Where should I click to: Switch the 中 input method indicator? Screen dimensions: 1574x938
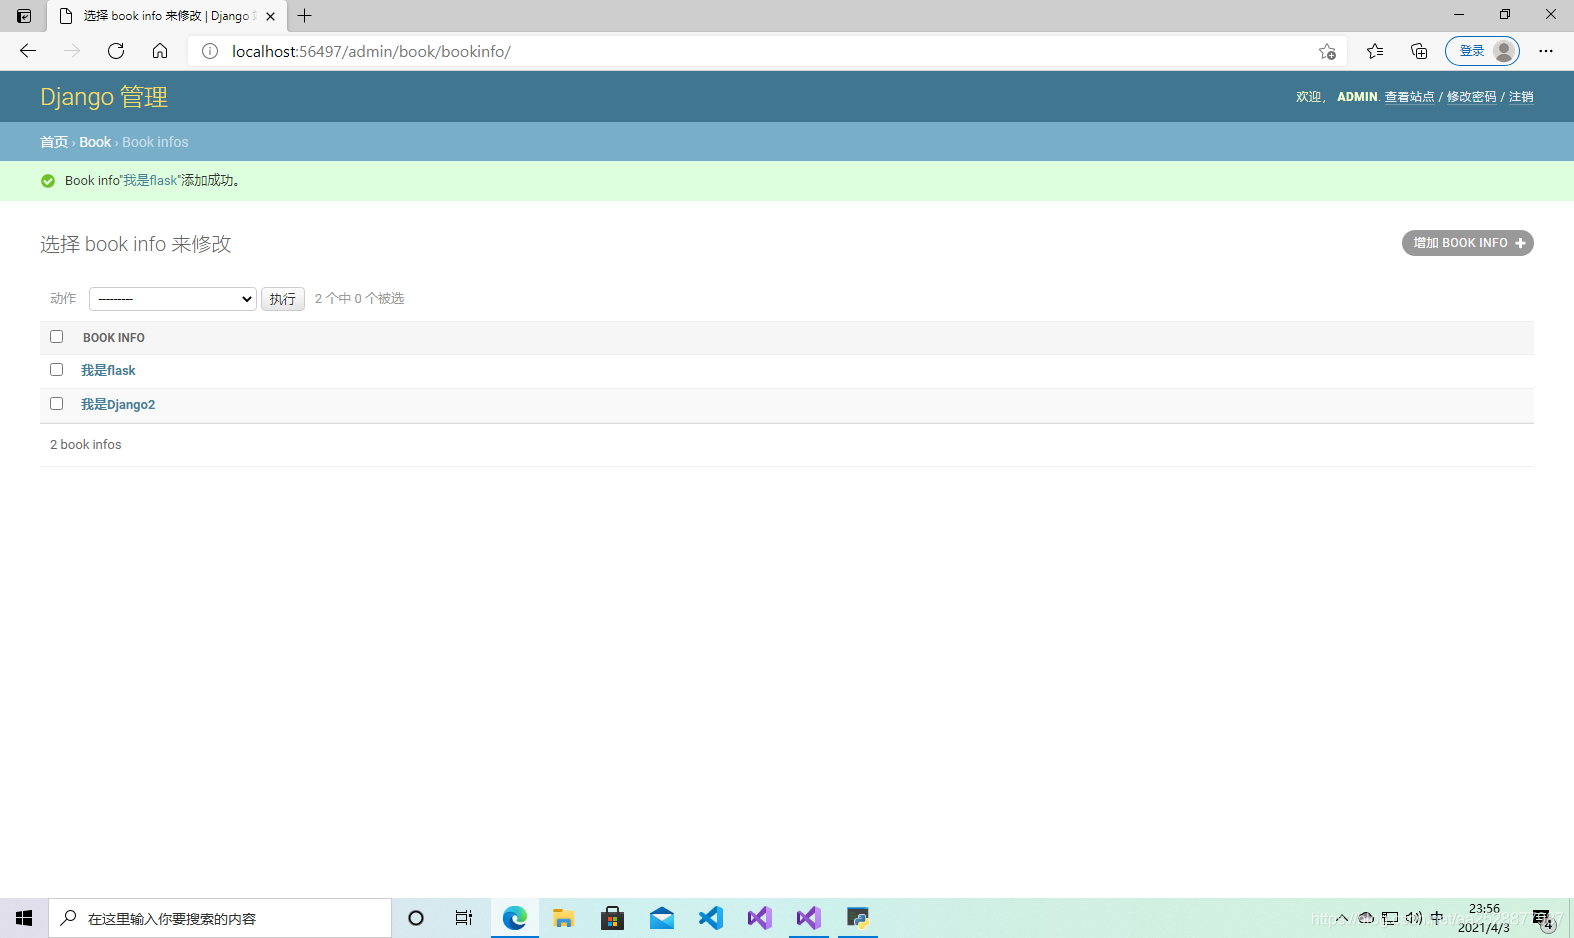click(1437, 918)
